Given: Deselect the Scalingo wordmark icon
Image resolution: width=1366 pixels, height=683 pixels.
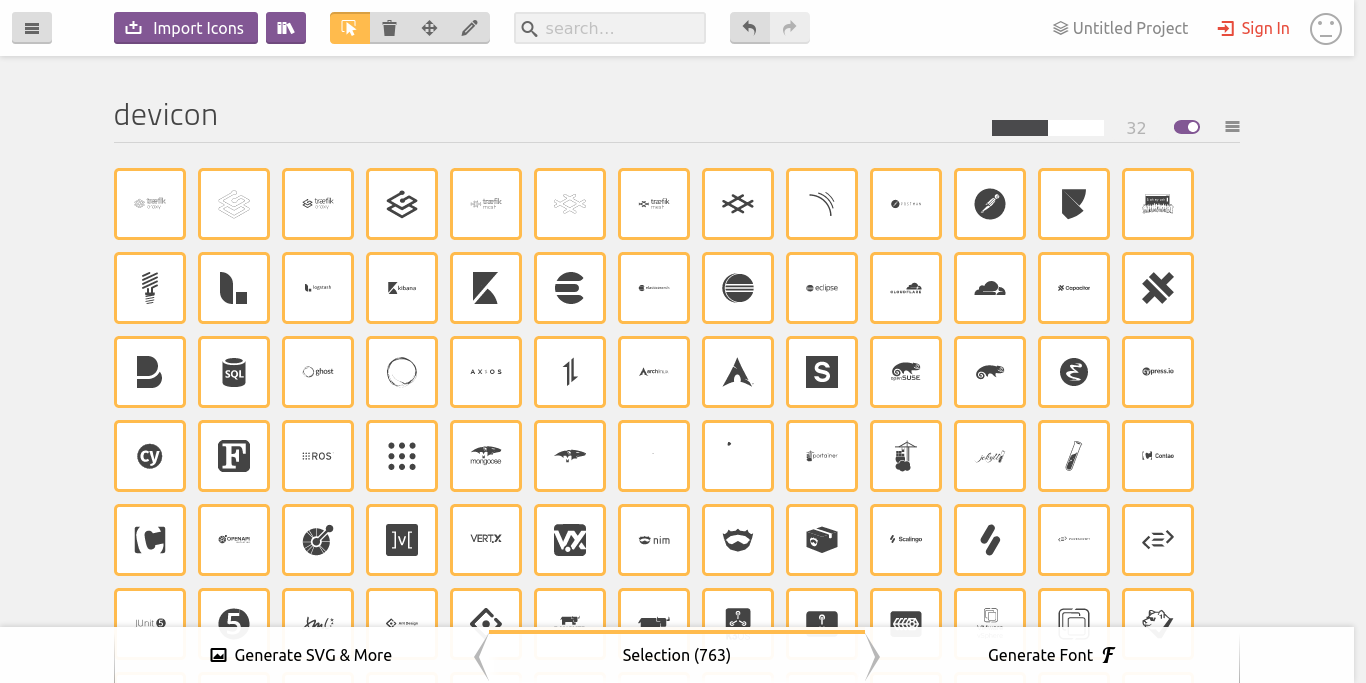Looking at the screenshot, I should pos(906,540).
